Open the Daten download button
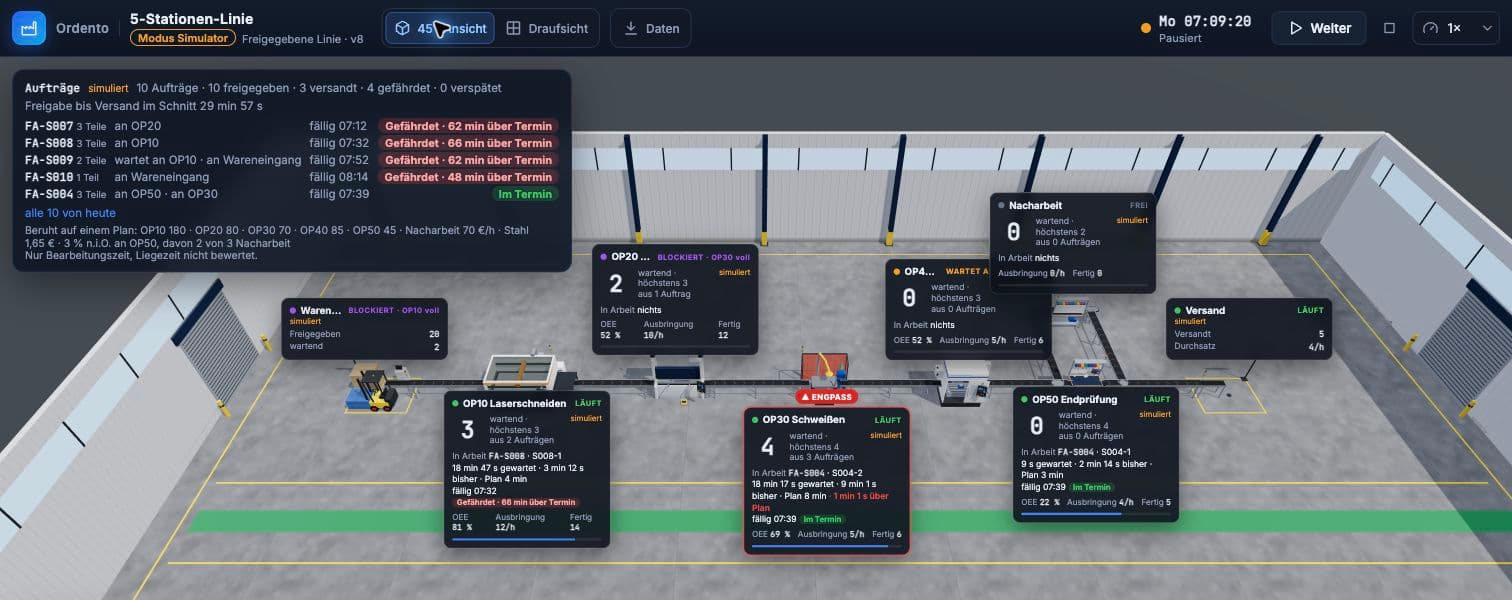Viewport: 1512px width, 600px height. tap(651, 29)
